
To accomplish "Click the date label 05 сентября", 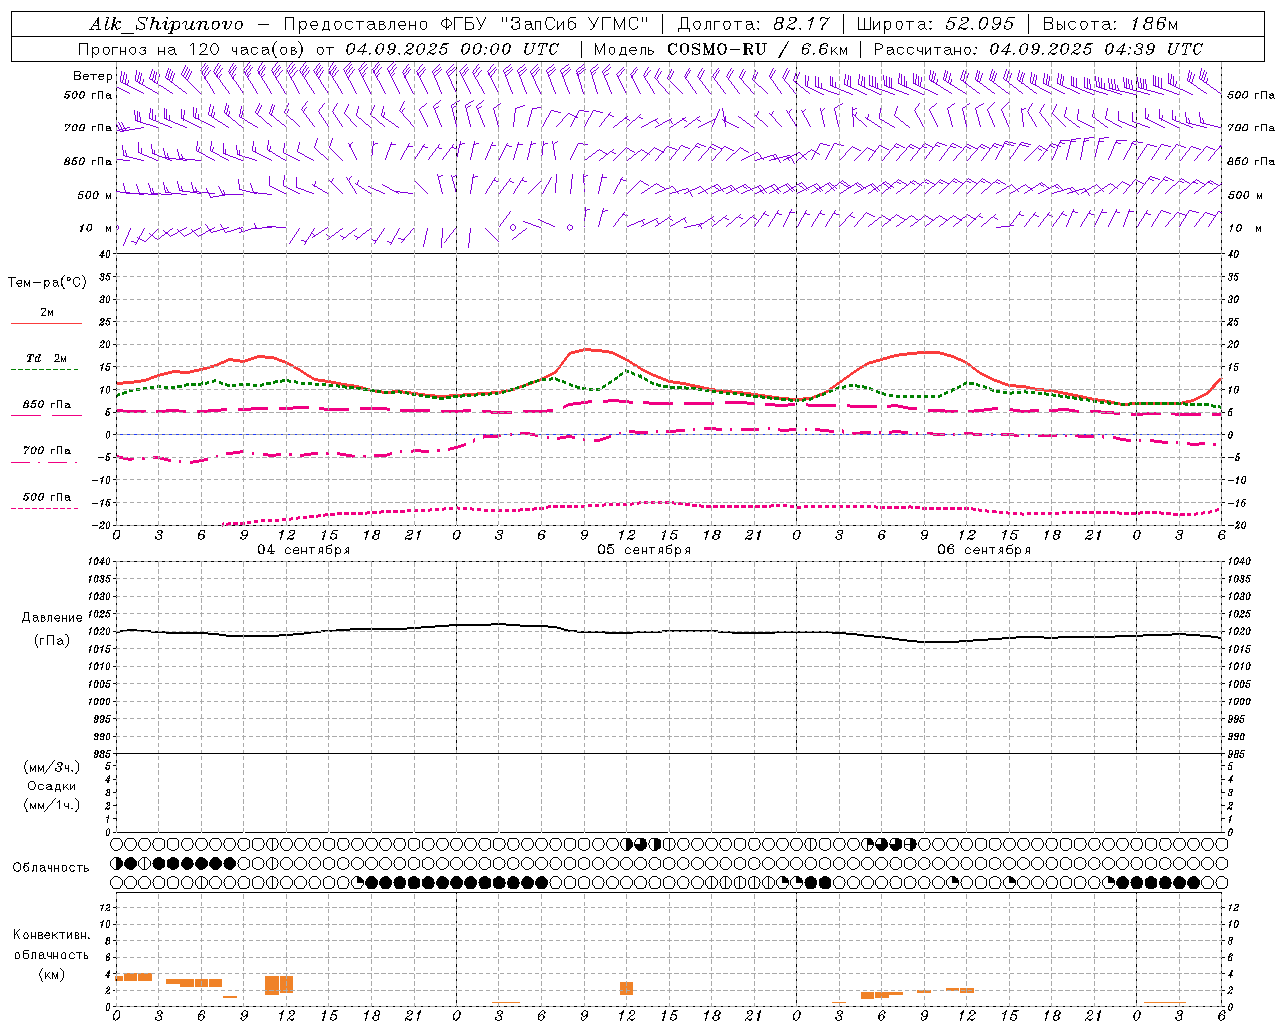I will (x=644, y=550).
